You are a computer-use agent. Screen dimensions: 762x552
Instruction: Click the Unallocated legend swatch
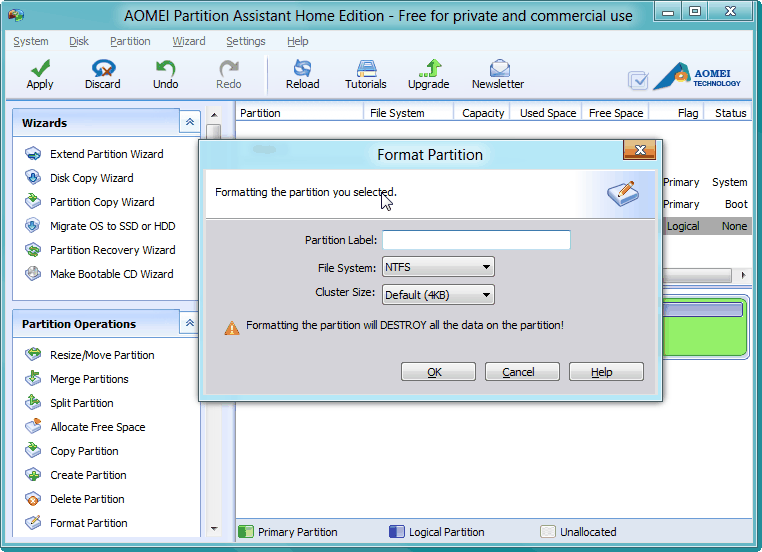pyautogui.click(x=548, y=532)
